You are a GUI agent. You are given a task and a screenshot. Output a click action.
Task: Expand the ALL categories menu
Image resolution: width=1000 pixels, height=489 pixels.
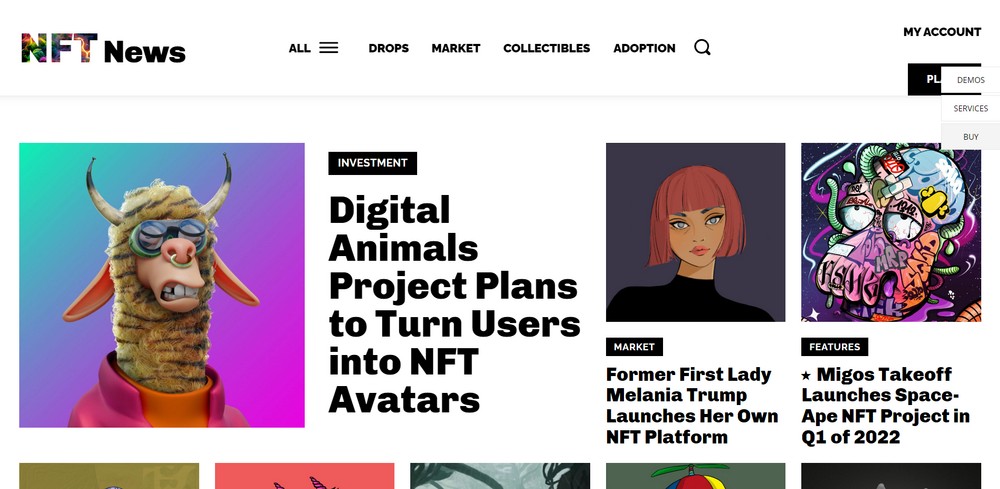300,48
